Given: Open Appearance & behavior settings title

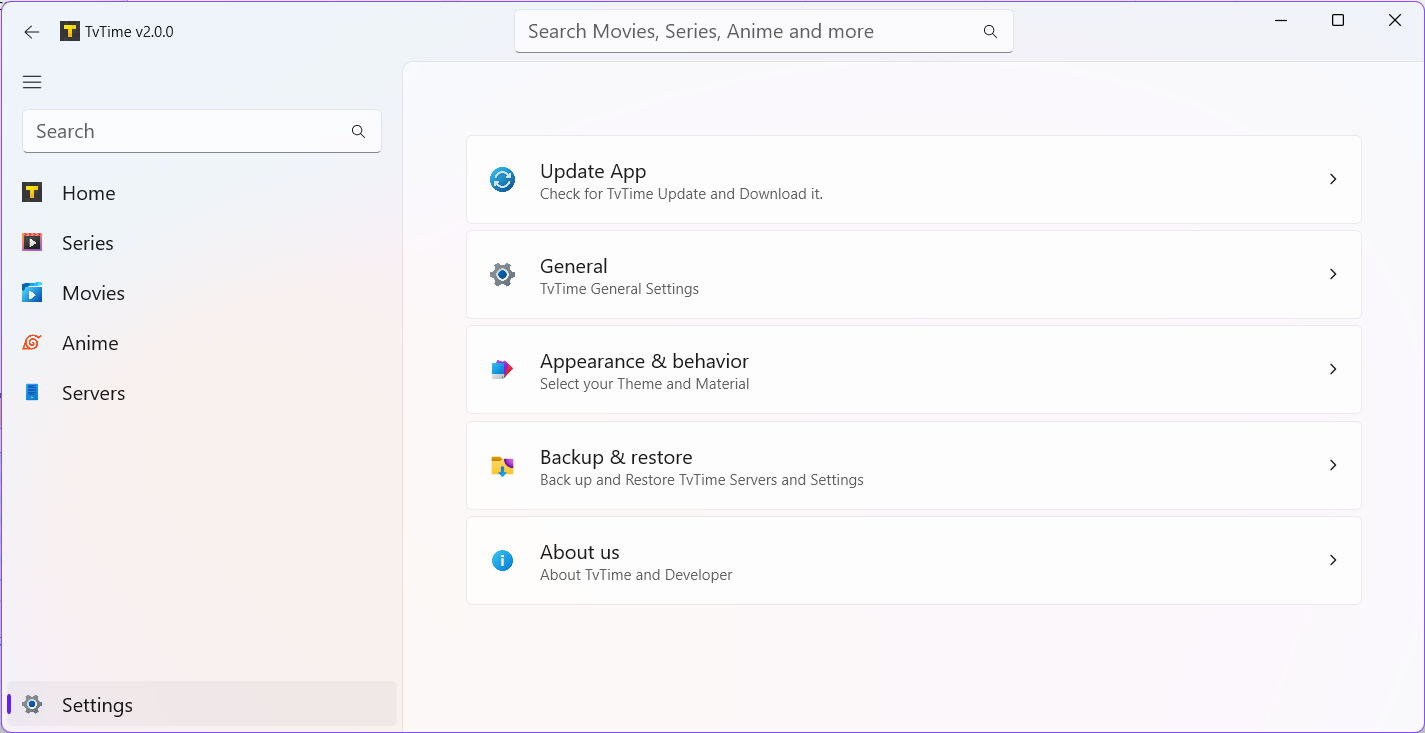Looking at the screenshot, I should tap(644, 361).
